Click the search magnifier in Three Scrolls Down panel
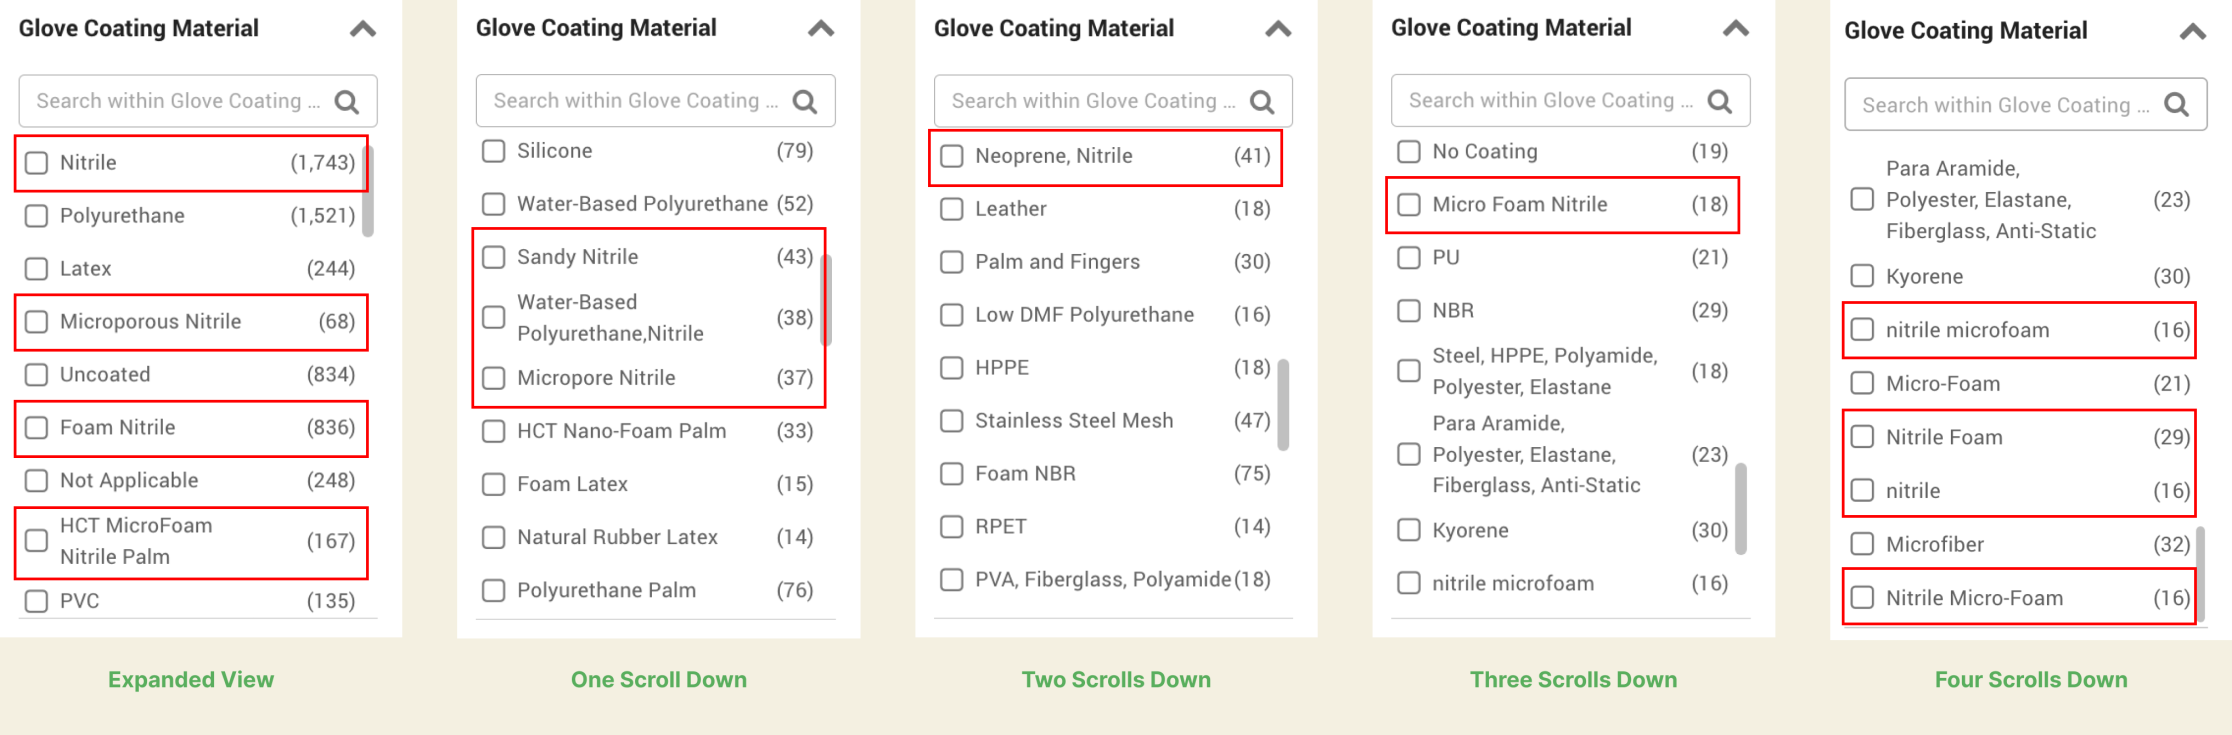The image size is (2232, 735). point(1720,100)
